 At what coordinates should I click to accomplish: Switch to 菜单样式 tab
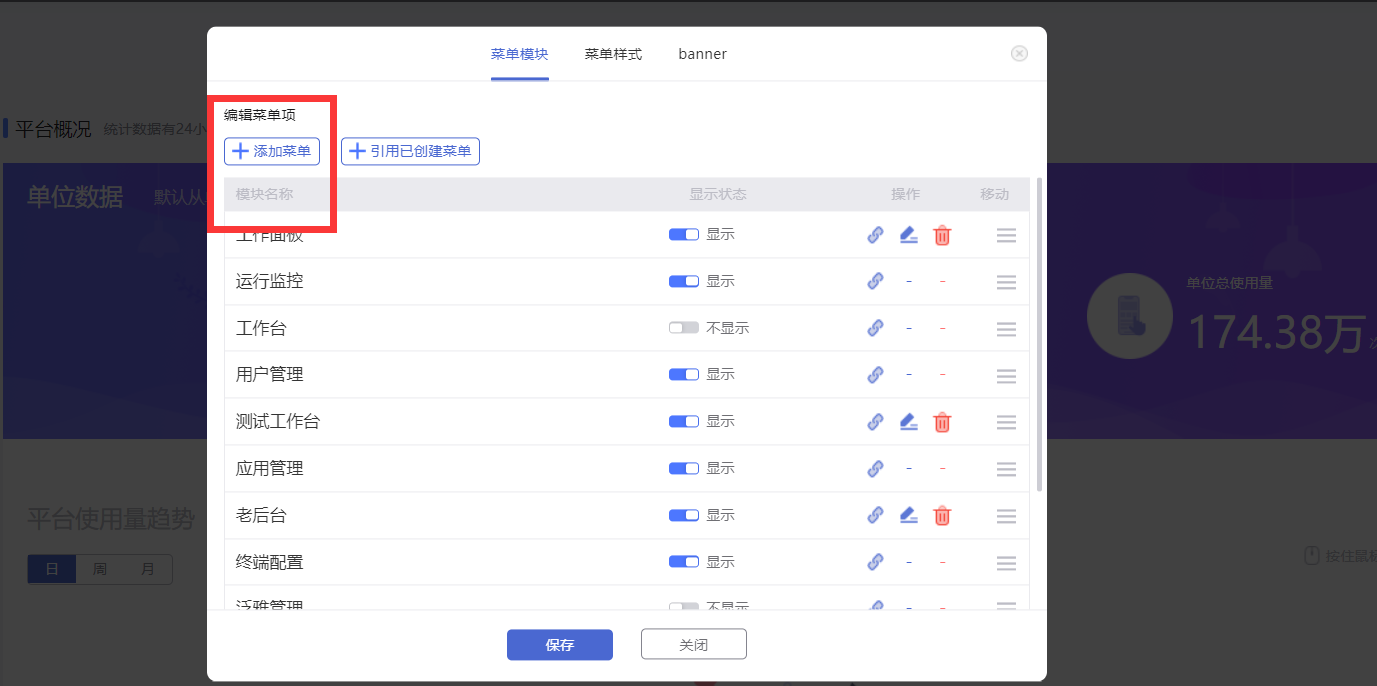613,54
